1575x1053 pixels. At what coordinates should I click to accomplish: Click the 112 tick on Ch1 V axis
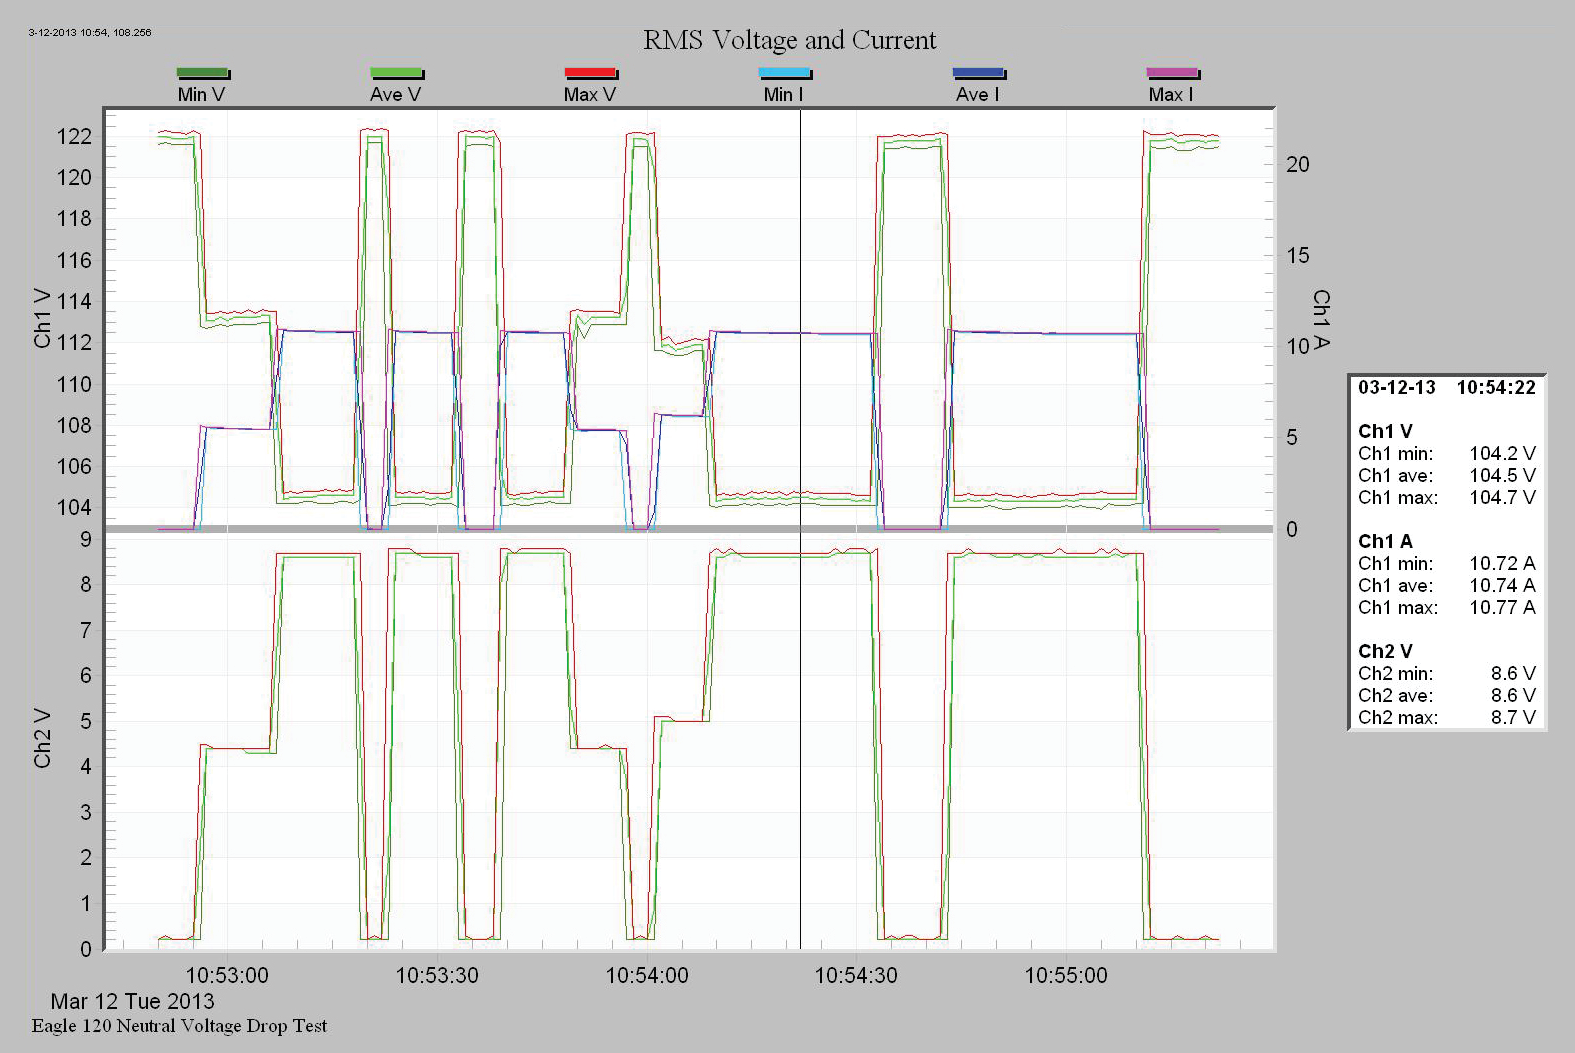pos(74,343)
